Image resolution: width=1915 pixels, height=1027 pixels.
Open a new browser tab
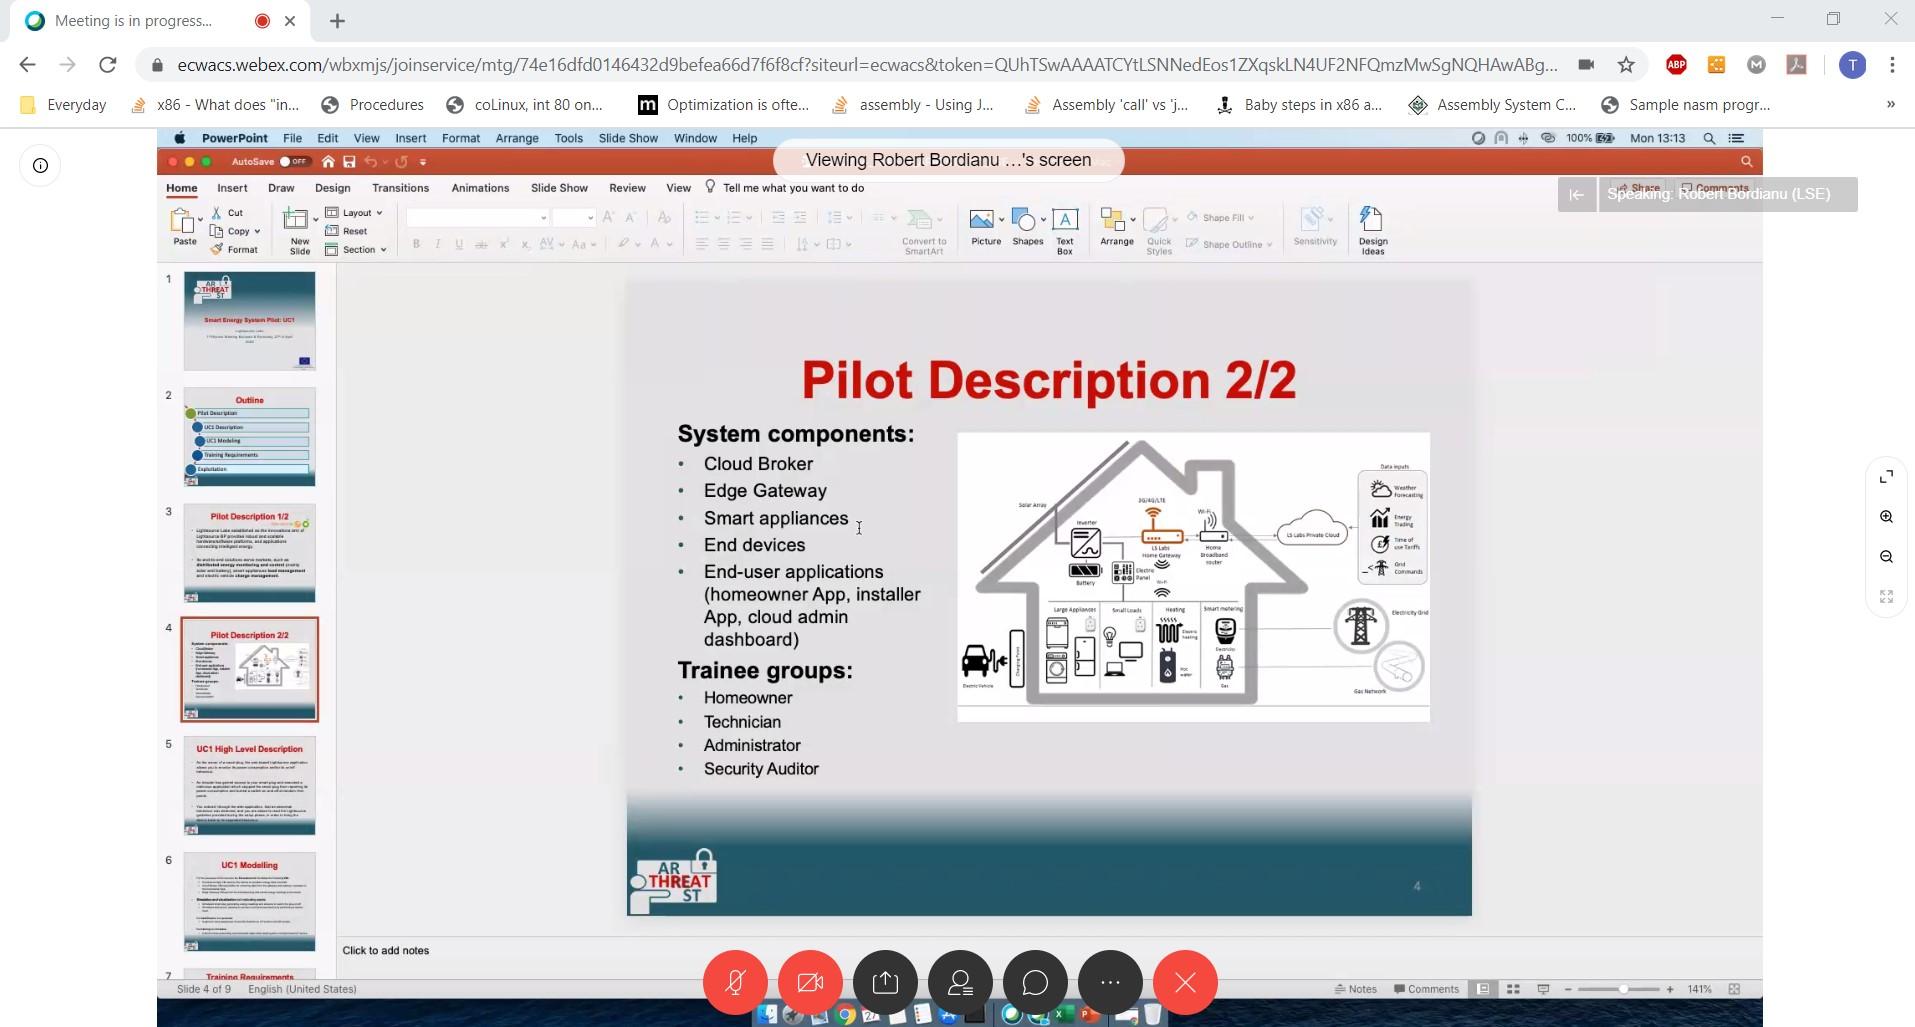pos(338,21)
